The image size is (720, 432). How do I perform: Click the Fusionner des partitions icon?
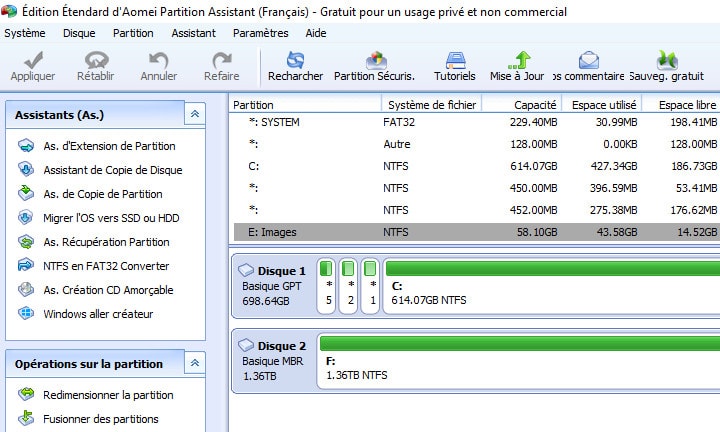click(x=26, y=418)
